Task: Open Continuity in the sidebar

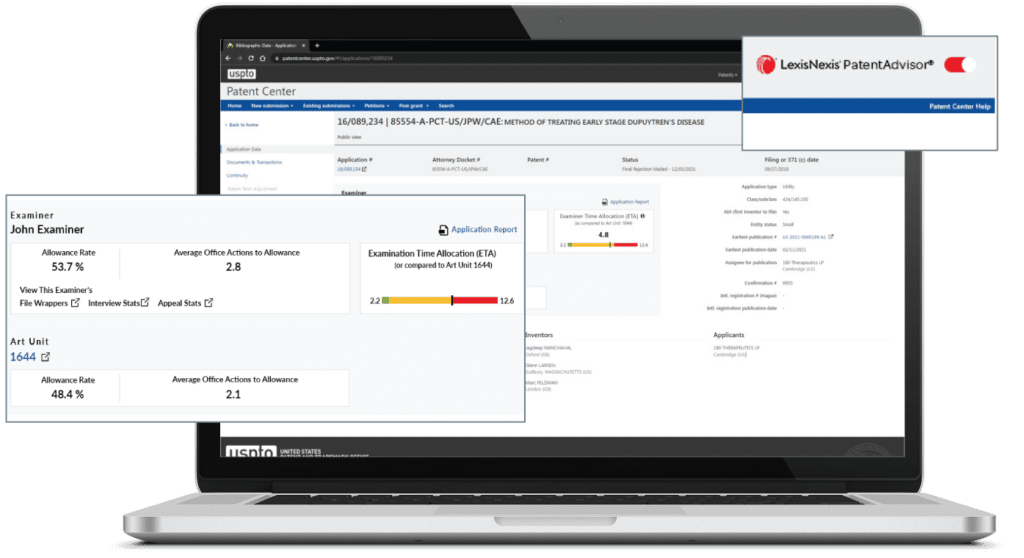Action: pyautogui.click(x=237, y=176)
